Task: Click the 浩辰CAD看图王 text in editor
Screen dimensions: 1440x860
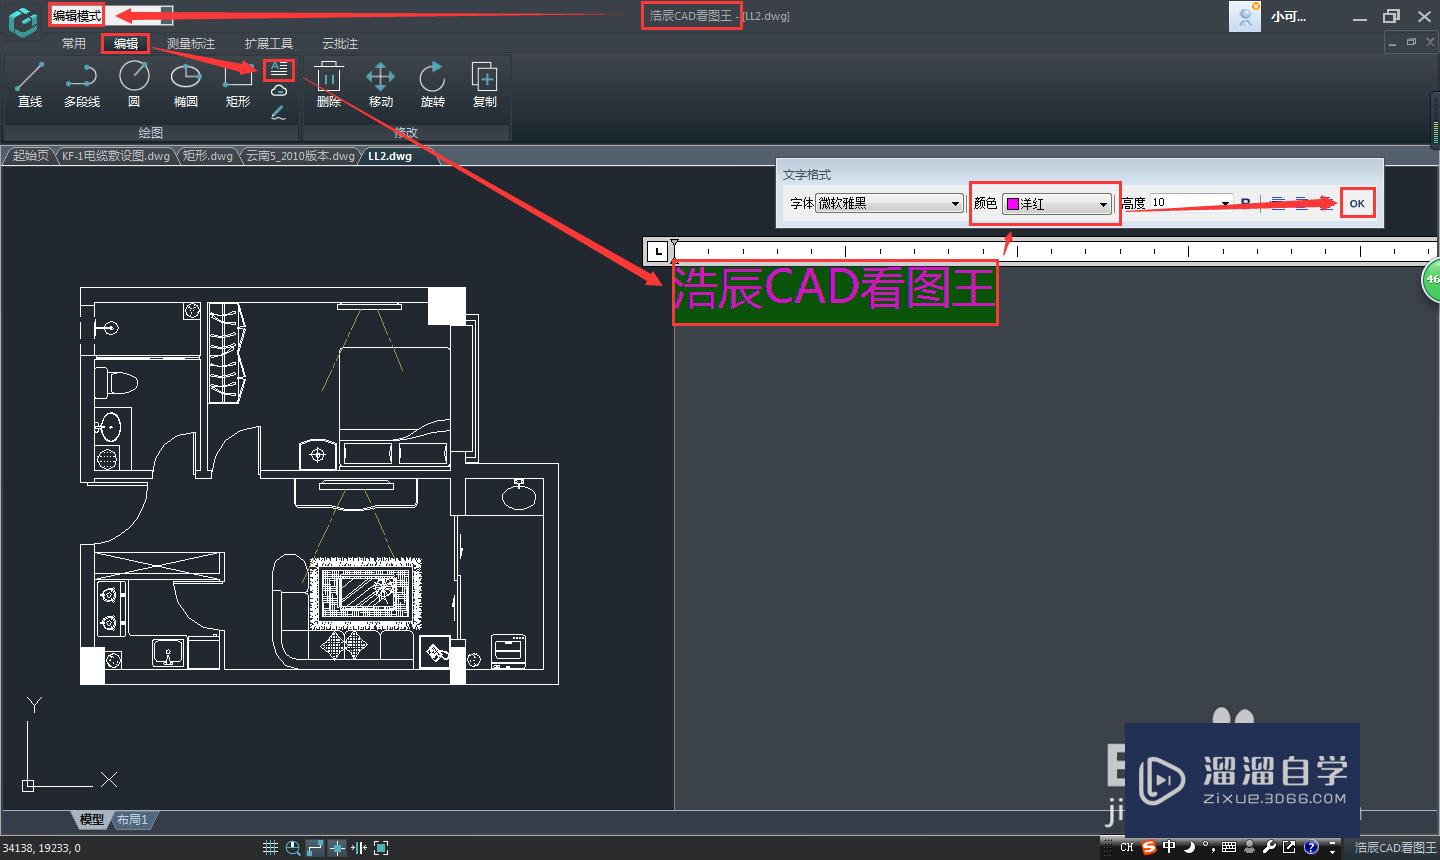Action: (835, 290)
